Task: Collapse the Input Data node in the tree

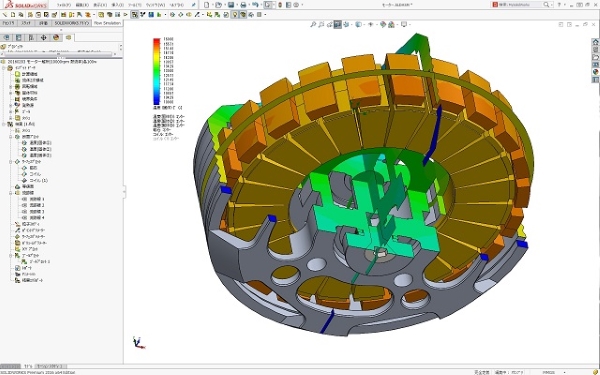Action: click(x=4, y=68)
